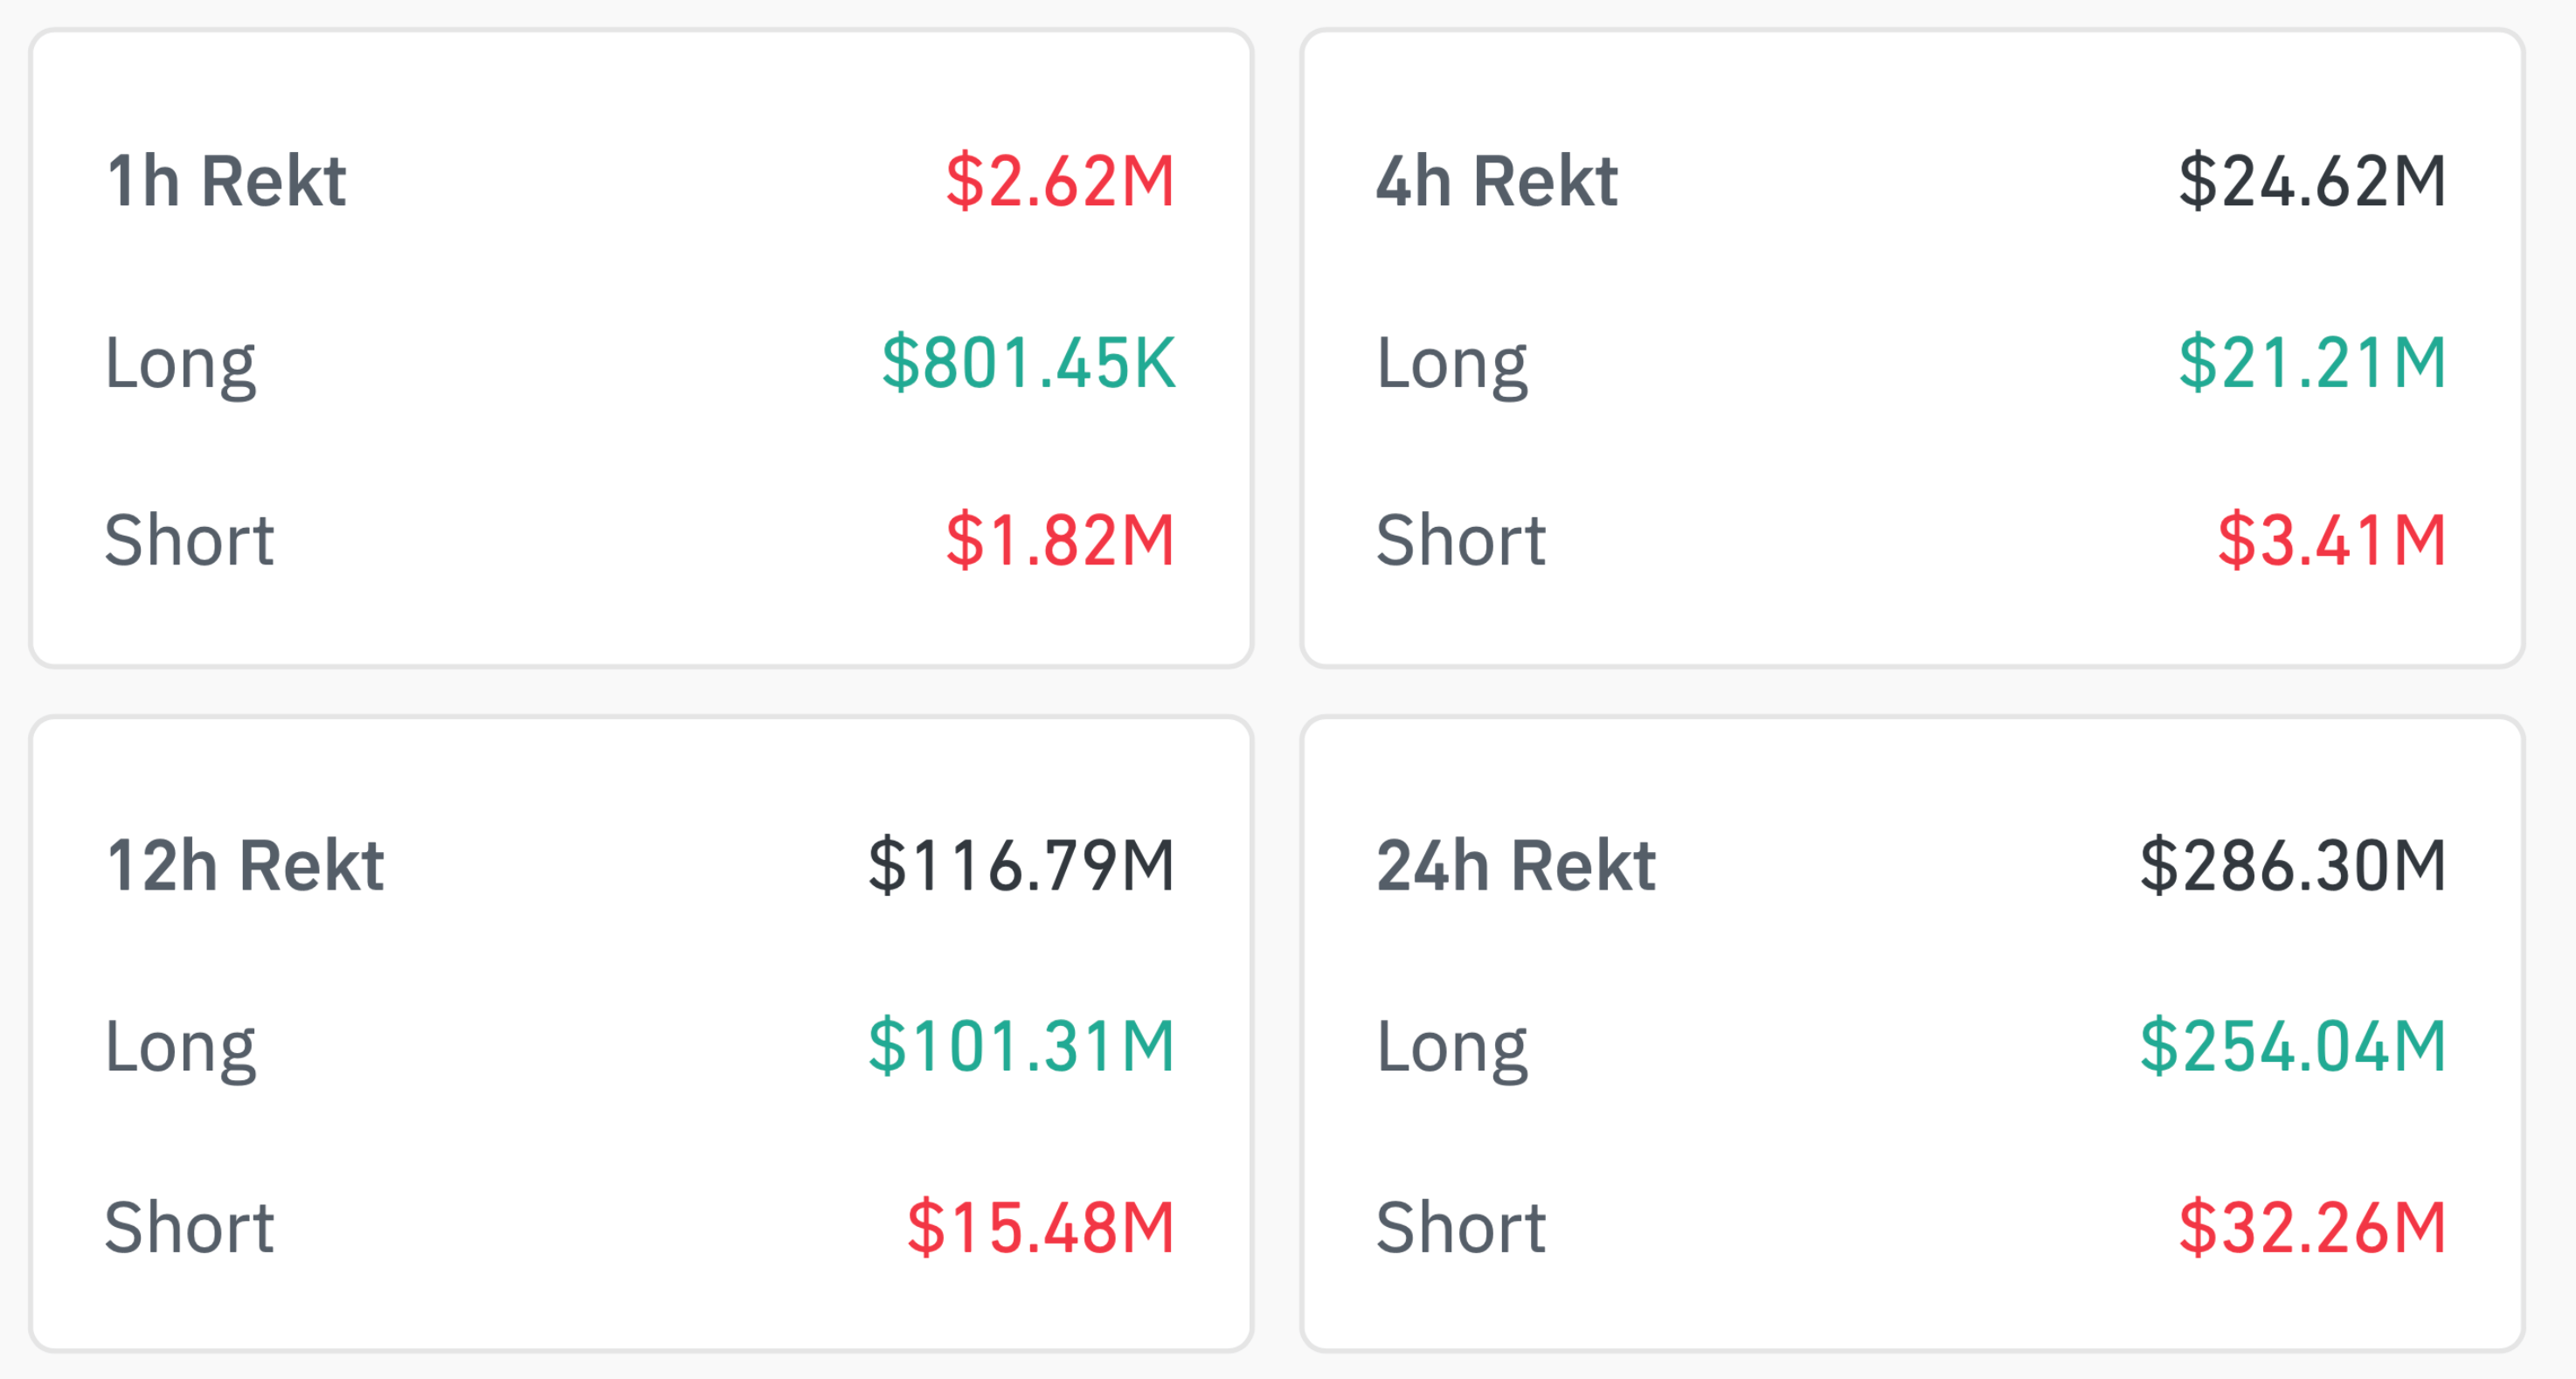Image resolution: width=2576 pixels, height=1379 pixels.
Task: Click the 12h Short value $15.48M
Action: click(1041, 1227)
